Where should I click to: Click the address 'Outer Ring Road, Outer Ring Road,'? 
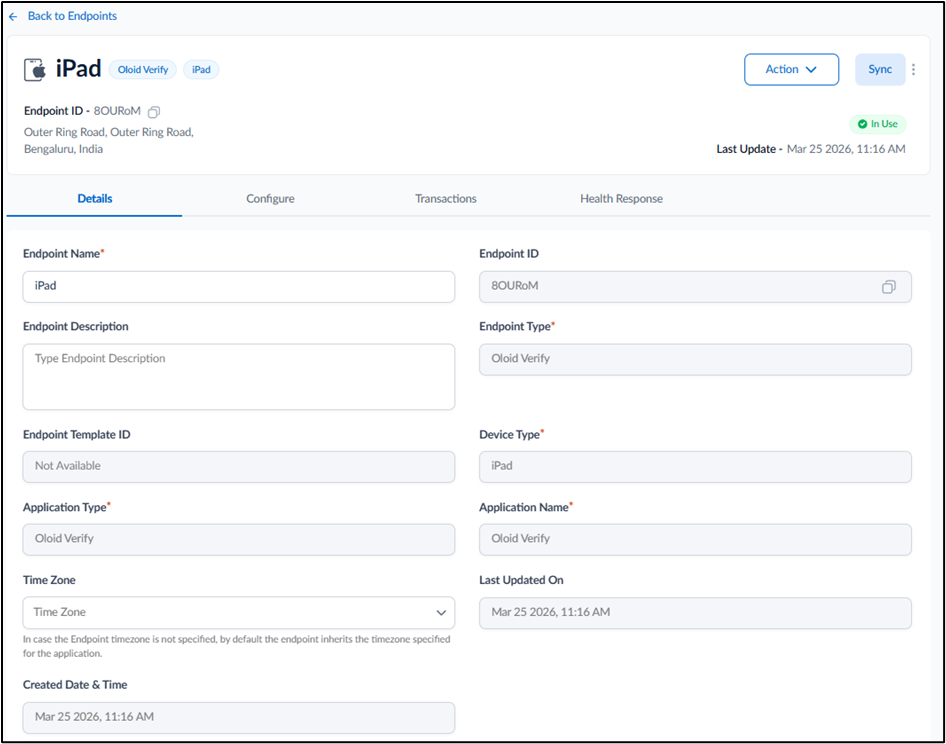109,132
